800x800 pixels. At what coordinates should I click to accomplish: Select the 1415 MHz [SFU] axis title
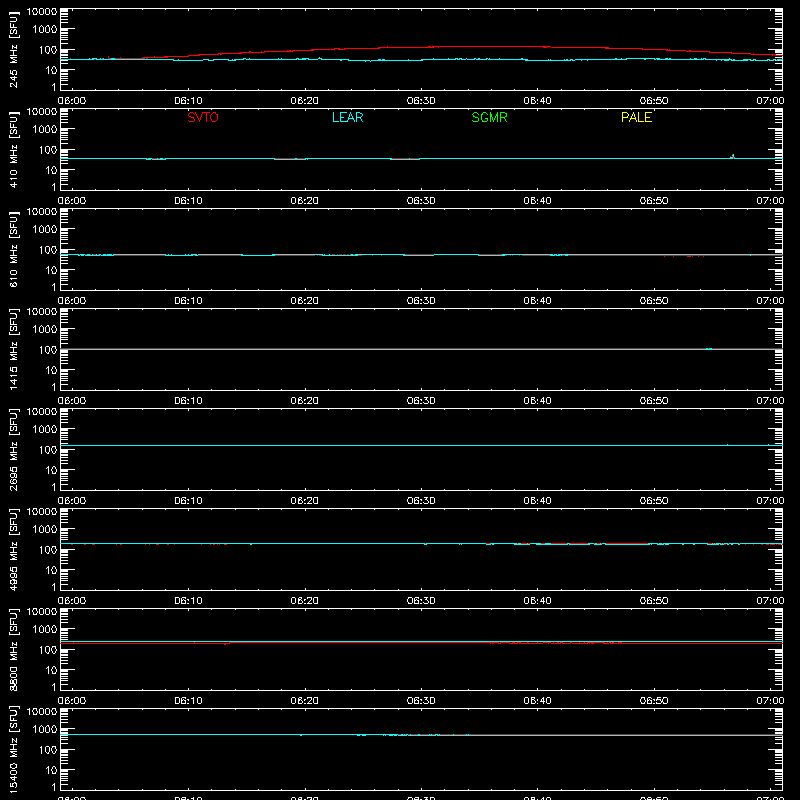[13, 349]
